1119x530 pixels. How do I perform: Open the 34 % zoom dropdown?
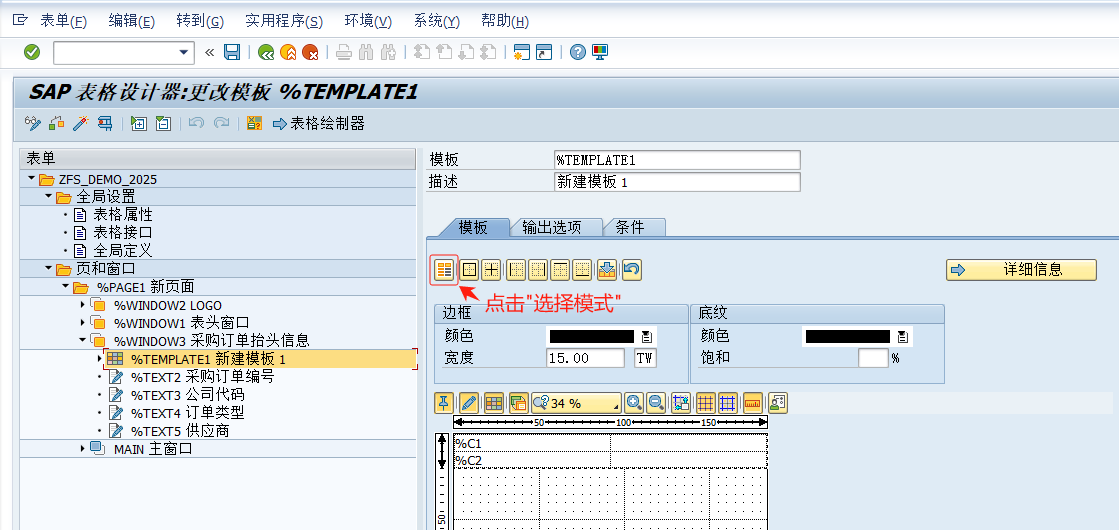click(577, 403)
